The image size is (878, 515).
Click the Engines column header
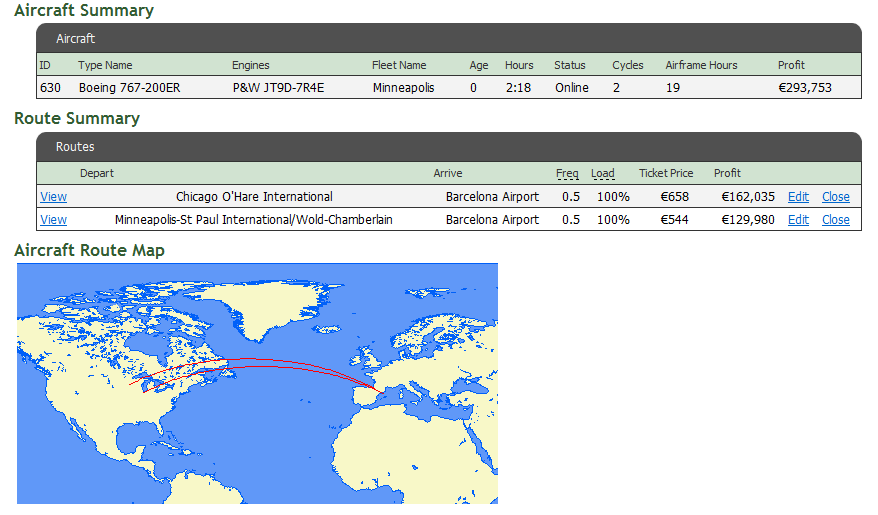[251, 65]
